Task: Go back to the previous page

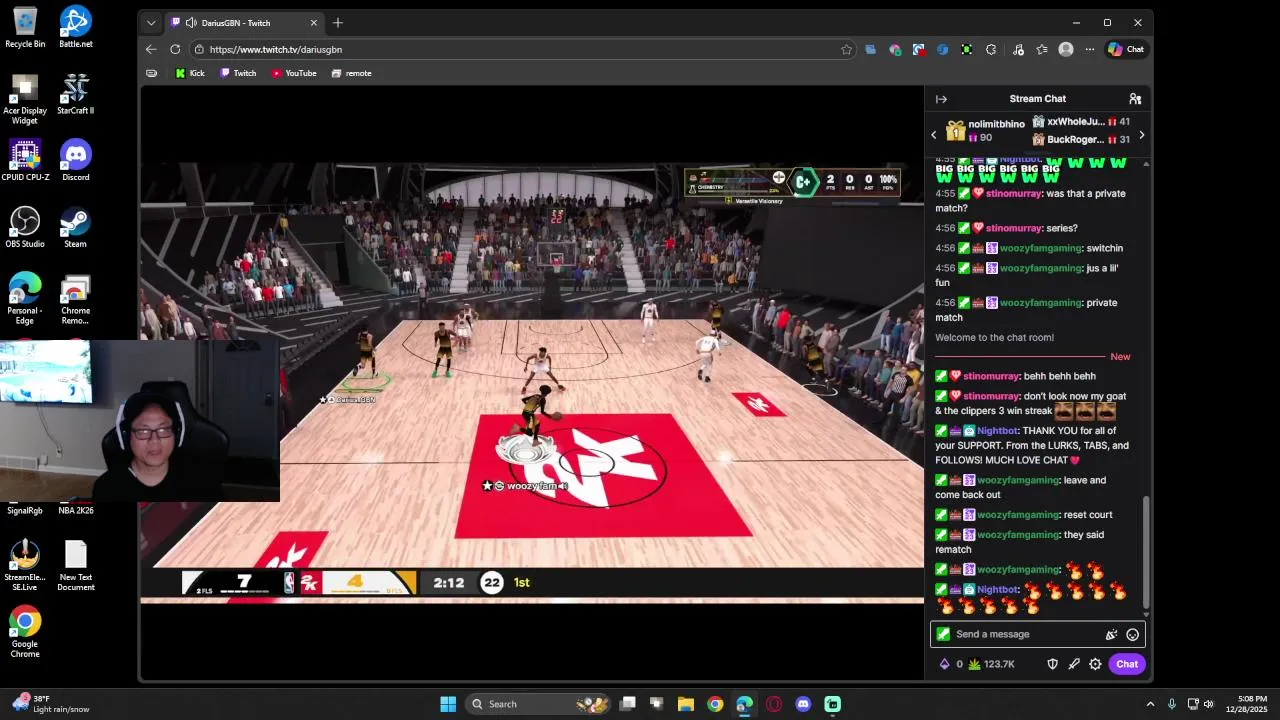Action: tap(151, 49)
